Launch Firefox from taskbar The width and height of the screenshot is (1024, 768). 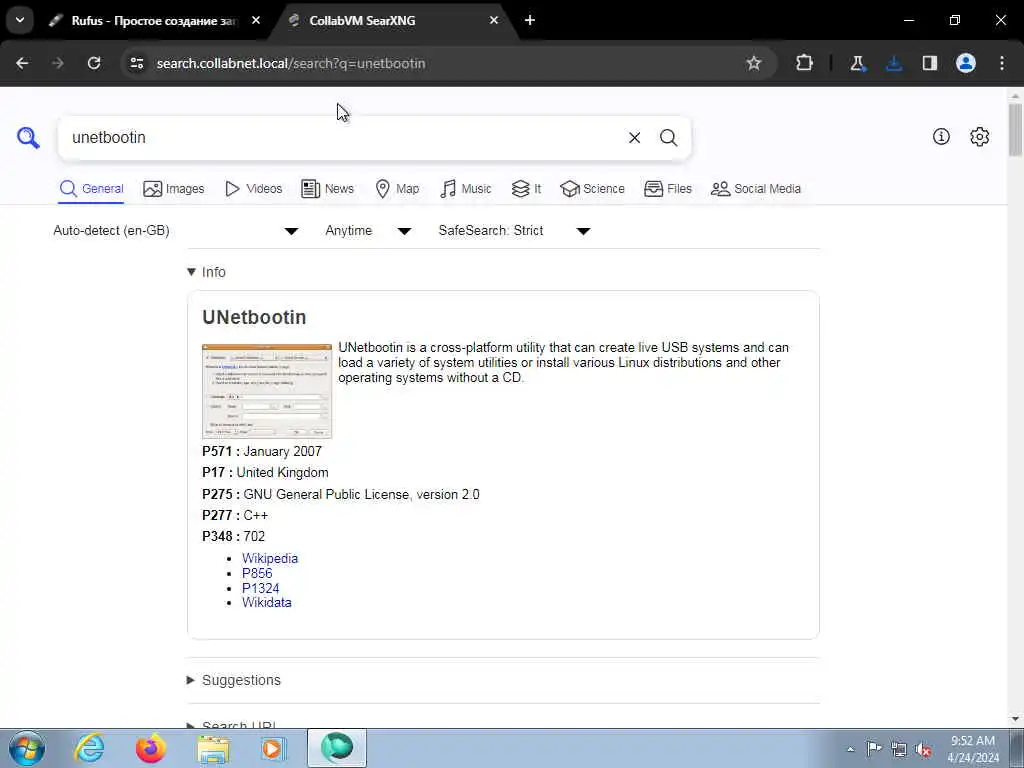coord(151,748)
